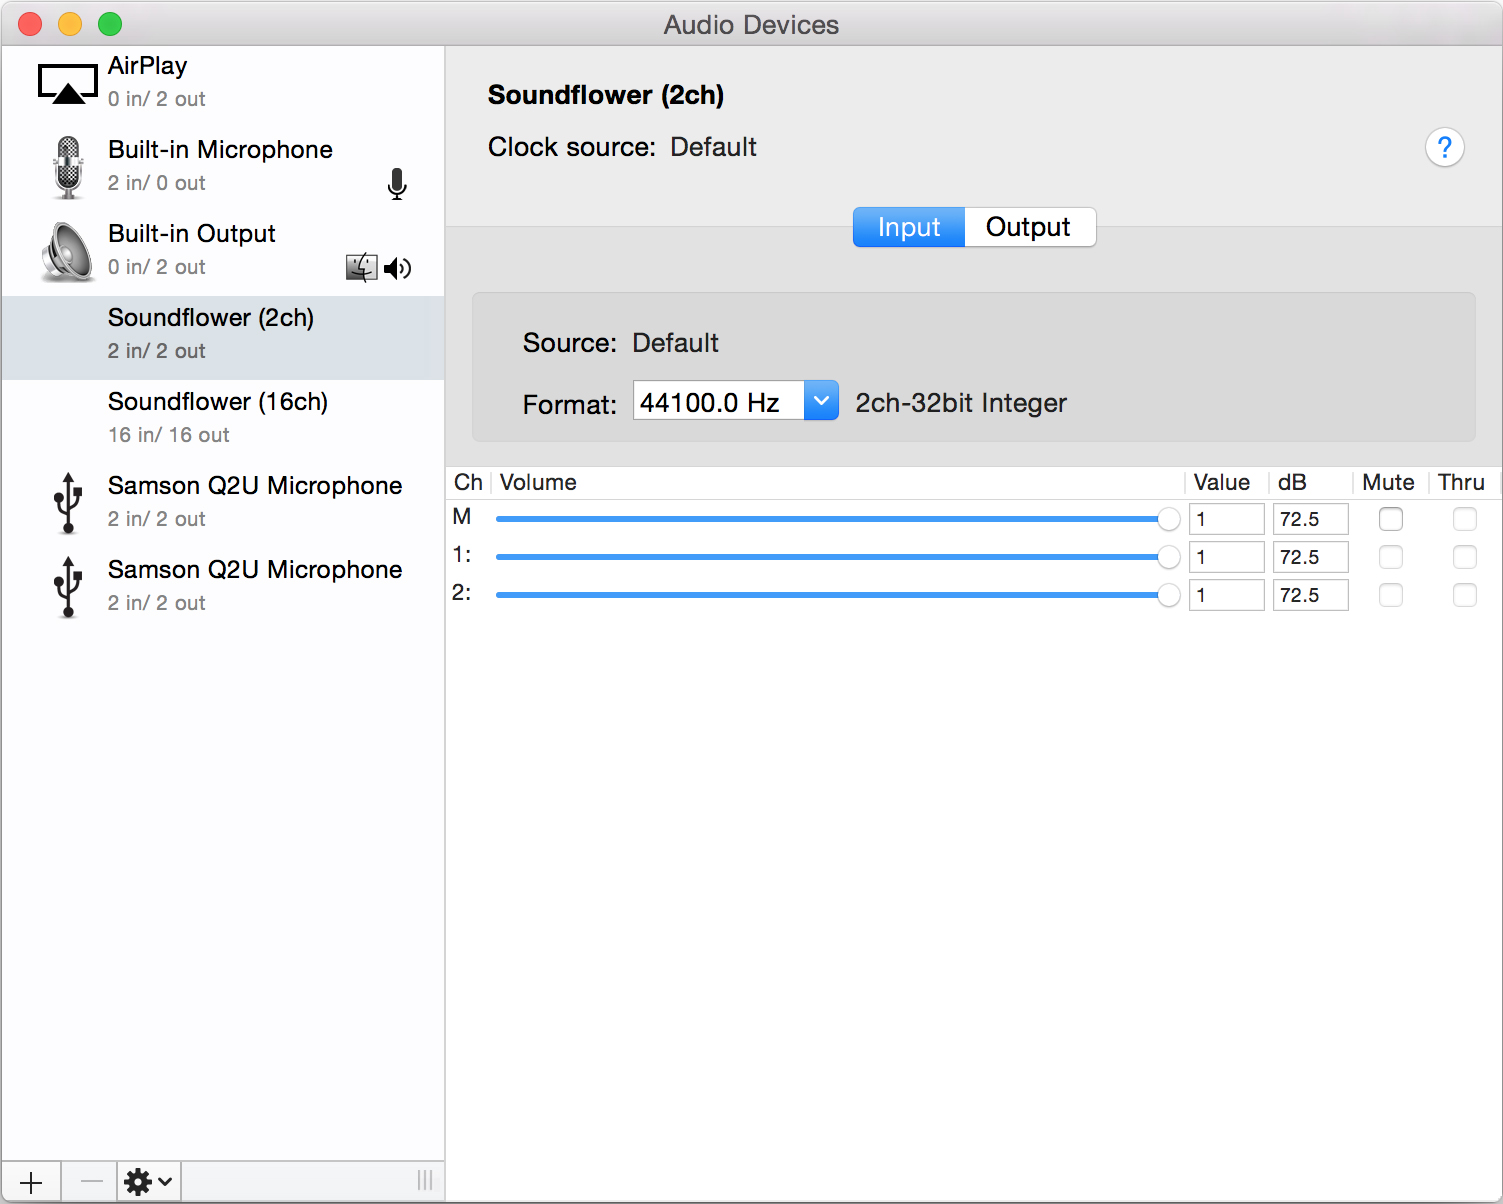Click the Built-in Output speaker icon
Screen dimensions: 1503x1204
pyautogui.click(x=67, y=251)
